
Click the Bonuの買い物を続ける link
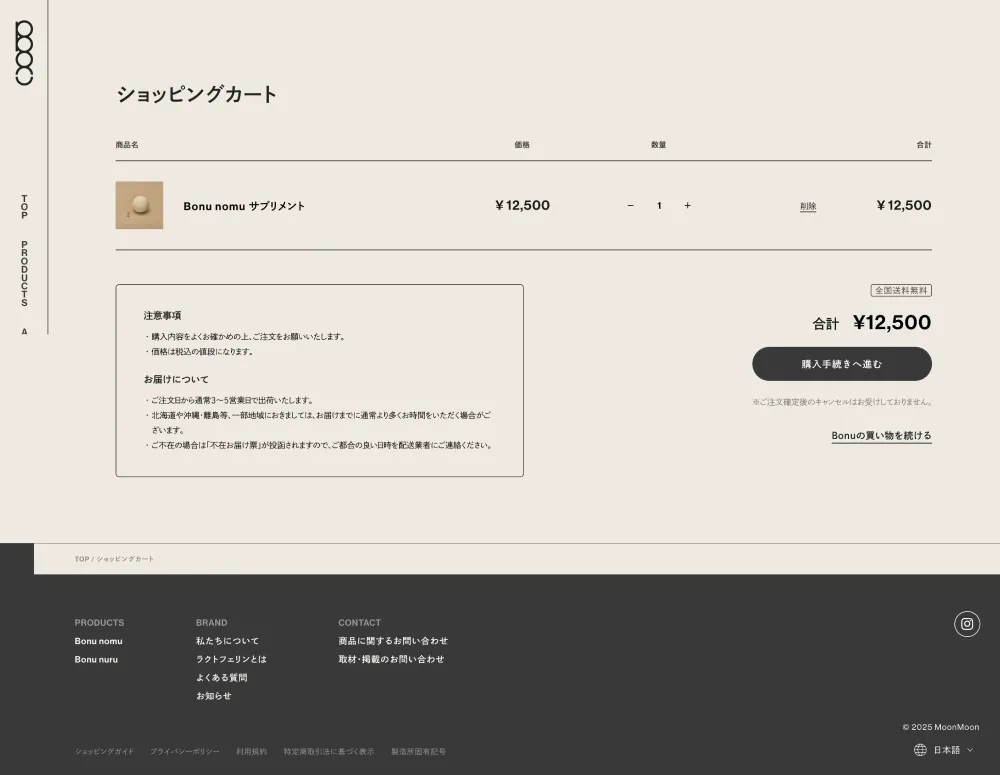click(x=881, y=436)
